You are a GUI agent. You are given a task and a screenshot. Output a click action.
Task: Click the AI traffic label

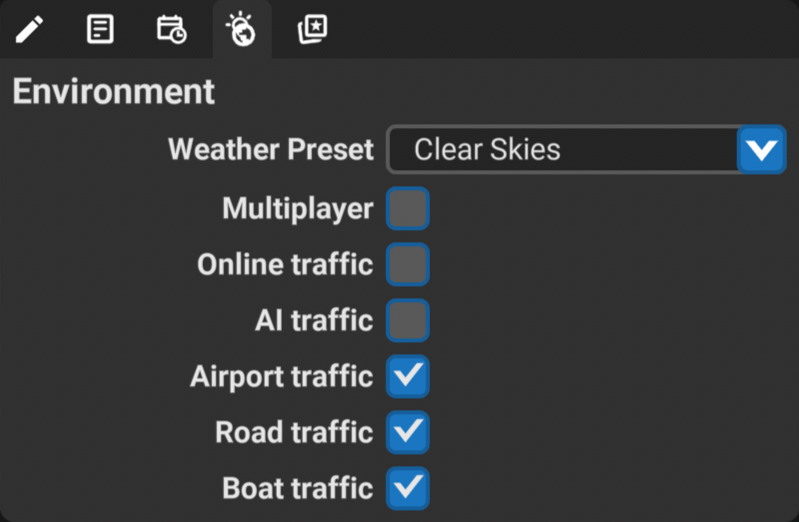[314, 321]
